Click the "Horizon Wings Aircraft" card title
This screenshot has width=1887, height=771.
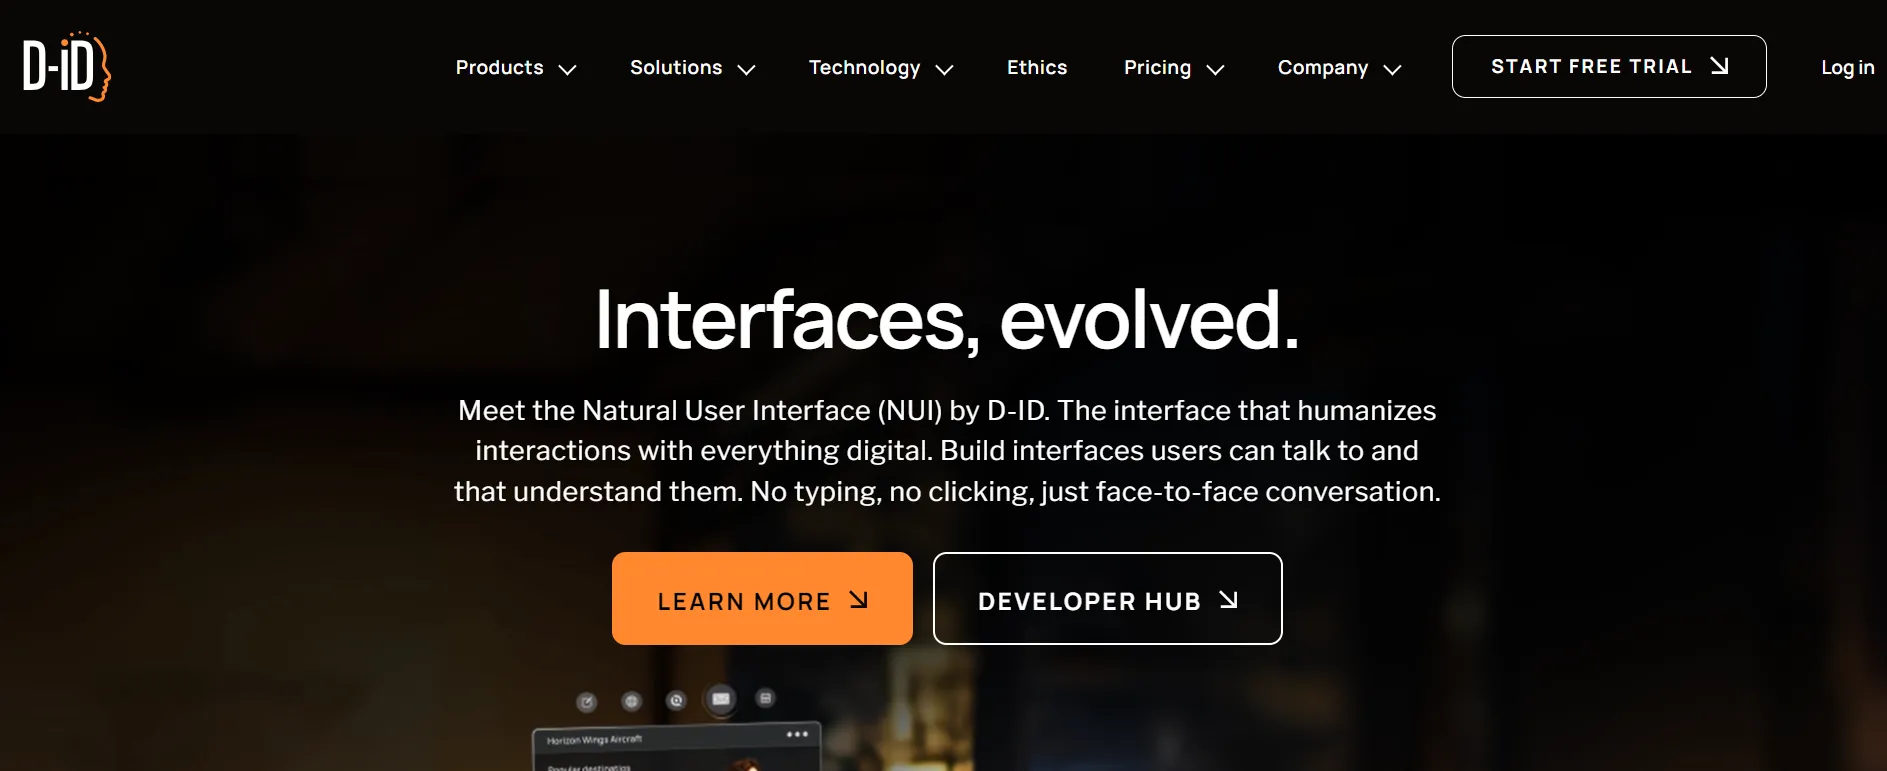point(594,740)
